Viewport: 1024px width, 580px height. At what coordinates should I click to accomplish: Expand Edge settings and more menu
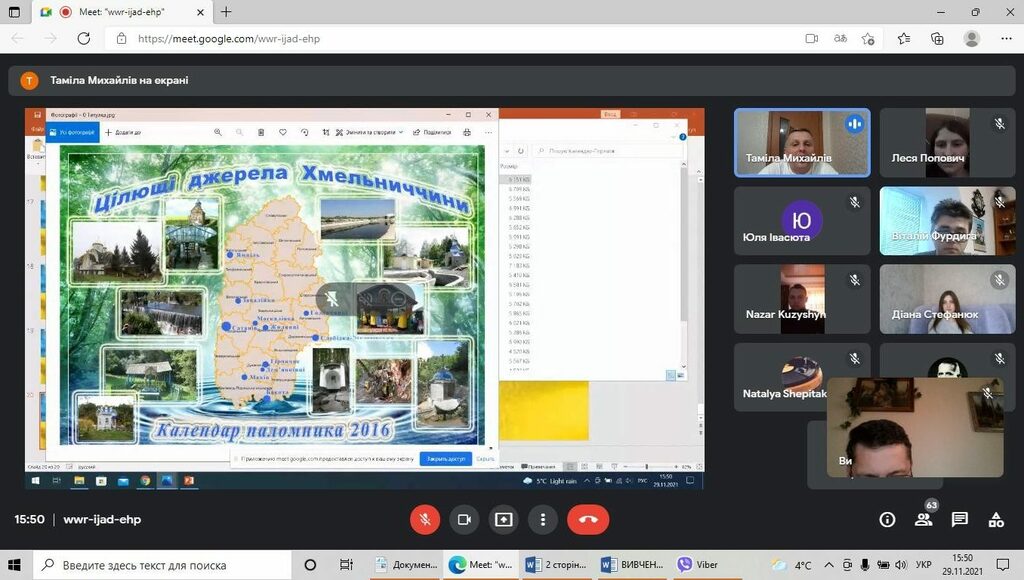tap(1004, 38)
